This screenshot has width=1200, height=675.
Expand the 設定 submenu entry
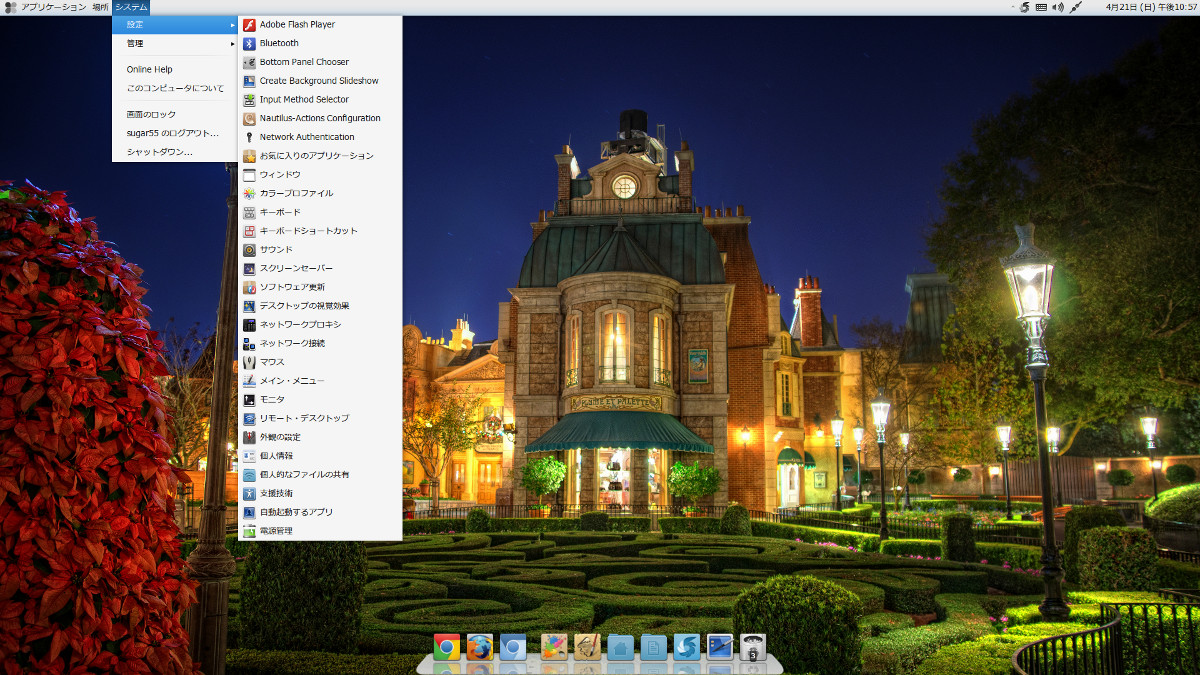tap(176, 24)
